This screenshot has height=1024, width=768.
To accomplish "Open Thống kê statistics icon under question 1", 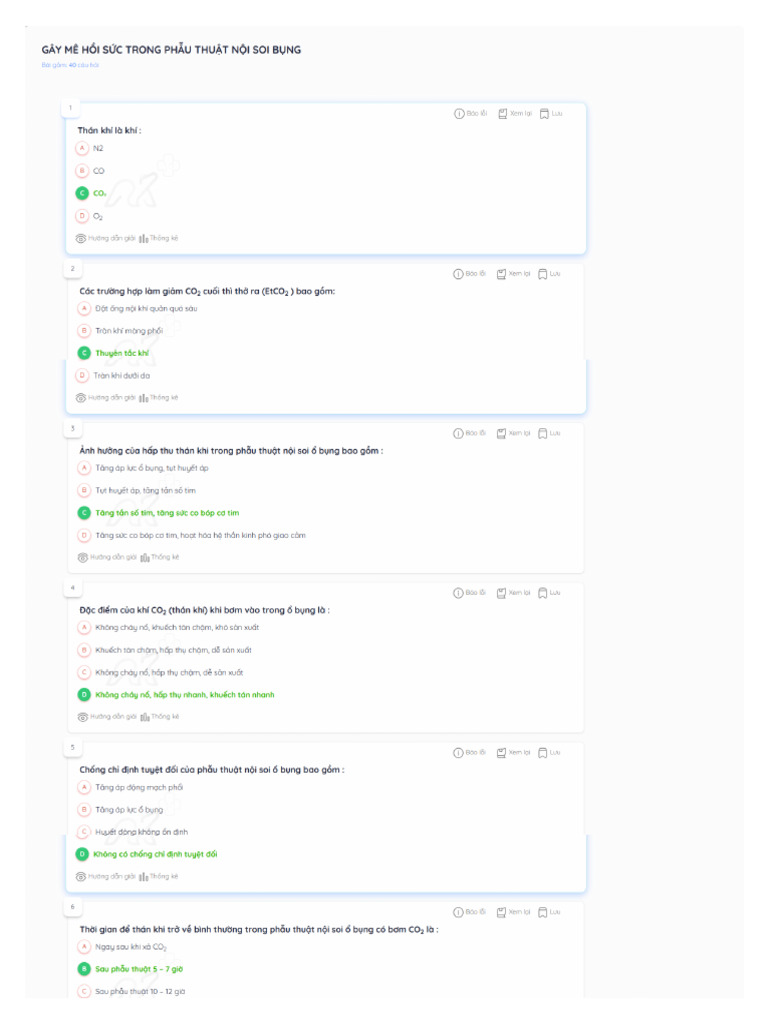I will pos(144,238).
